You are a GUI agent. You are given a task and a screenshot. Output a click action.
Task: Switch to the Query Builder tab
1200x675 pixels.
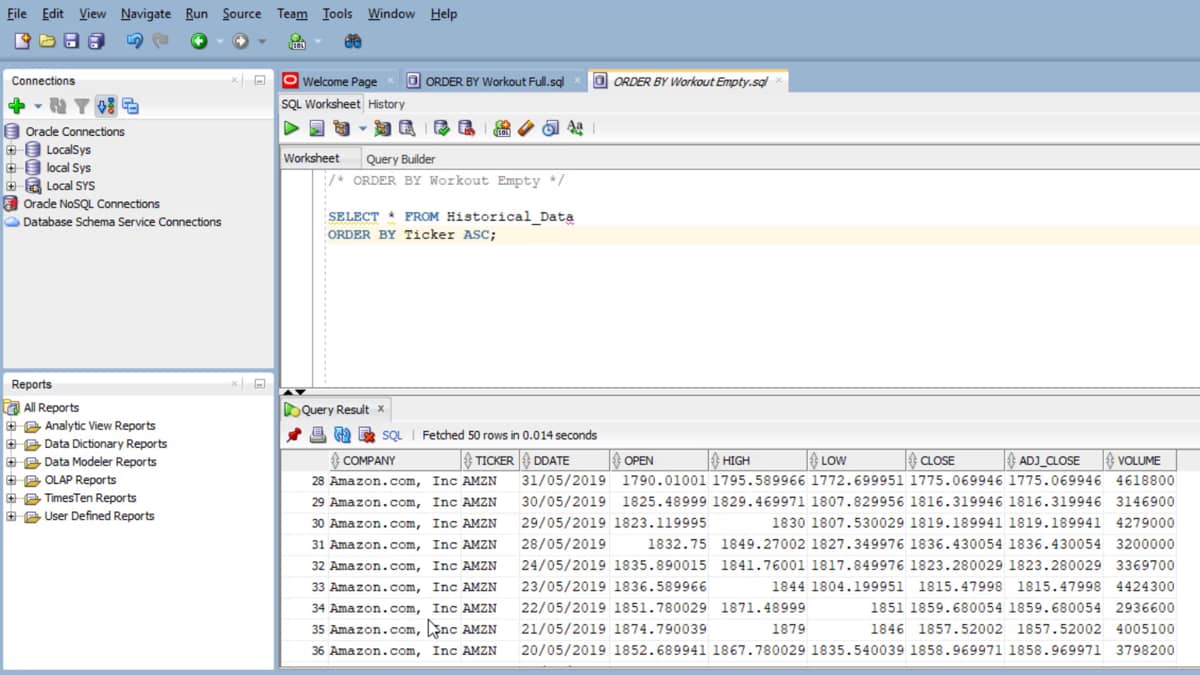[x=400, y=159]
